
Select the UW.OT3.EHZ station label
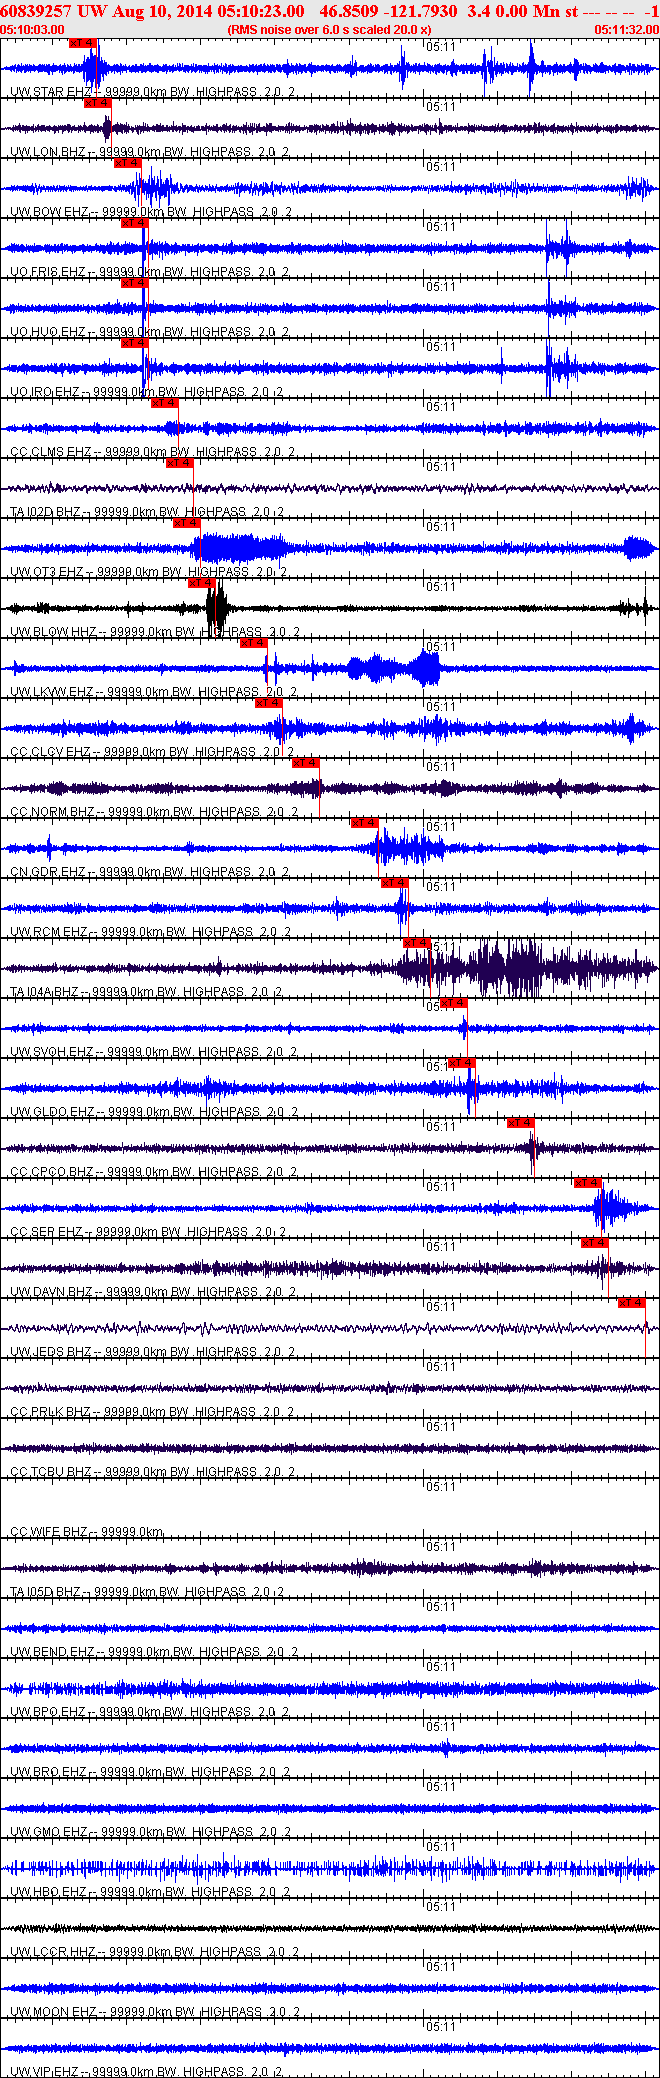[x=47, y=572]
